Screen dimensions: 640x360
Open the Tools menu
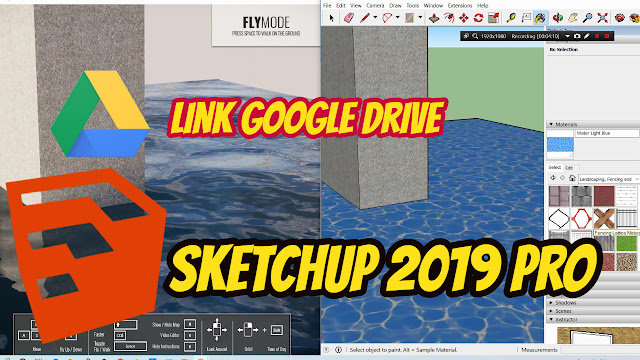click(413, 6)
